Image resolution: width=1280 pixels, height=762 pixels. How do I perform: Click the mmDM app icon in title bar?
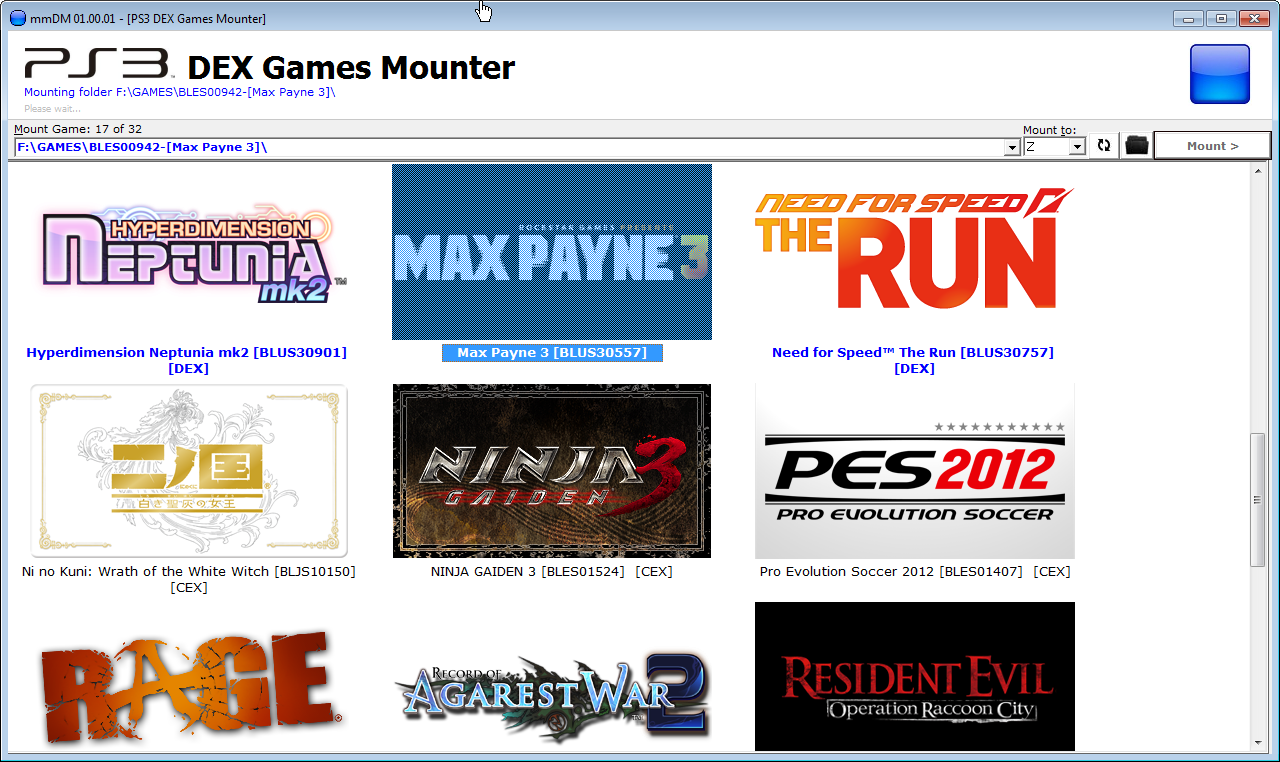coord(17,19)
